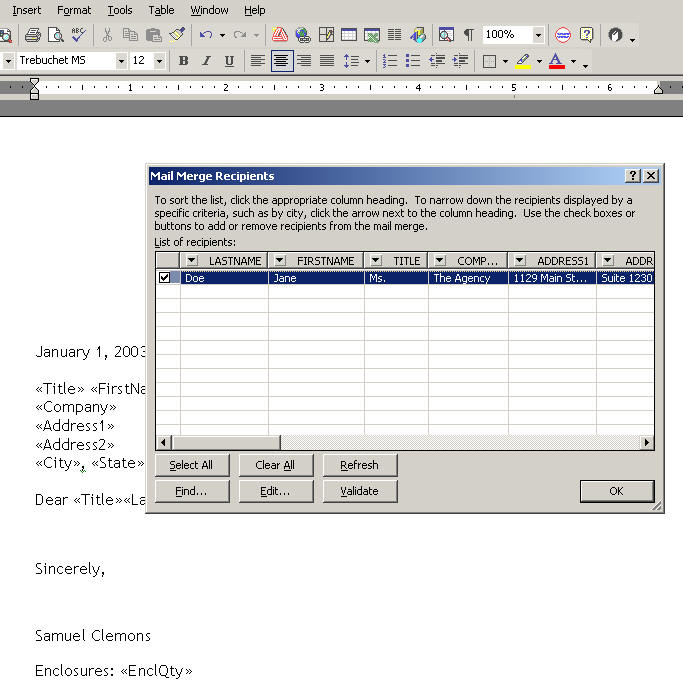Viewport: 683px width, 680px height.
Task: Open the Trebuchet MS font dropdown
Action: coord(121,61)
